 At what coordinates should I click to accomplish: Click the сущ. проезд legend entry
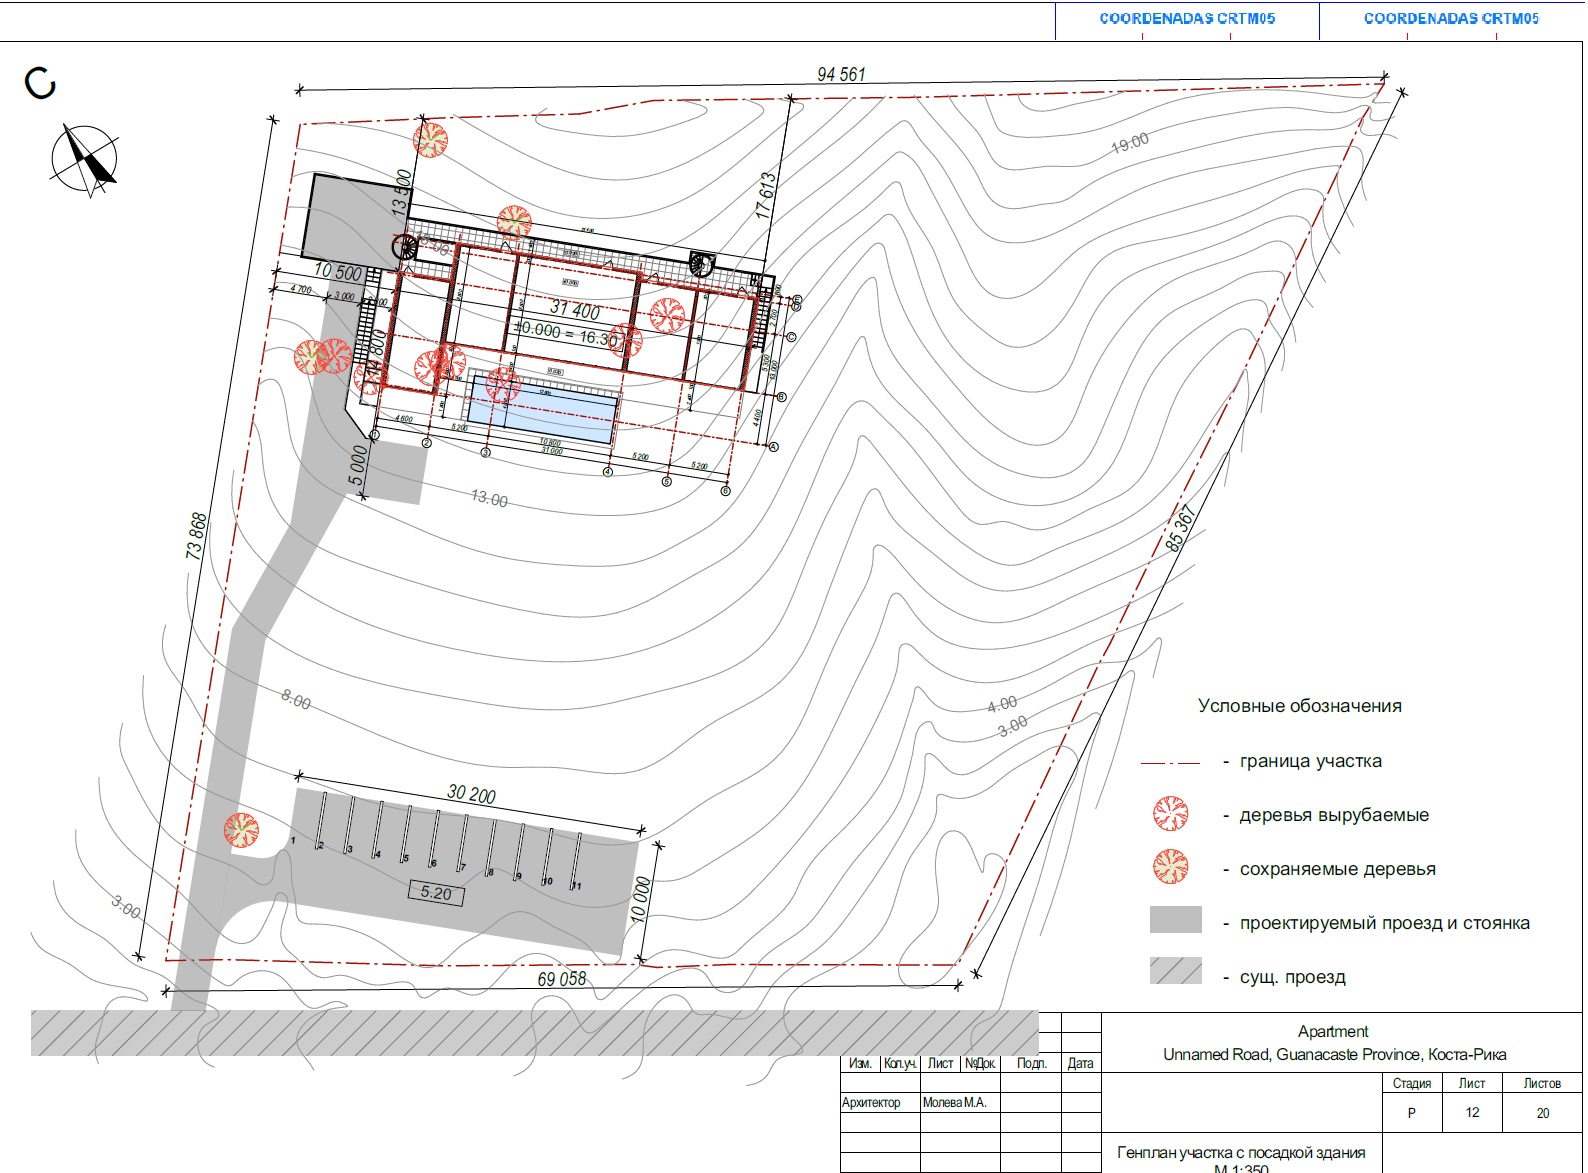(x=1293, y=977)
